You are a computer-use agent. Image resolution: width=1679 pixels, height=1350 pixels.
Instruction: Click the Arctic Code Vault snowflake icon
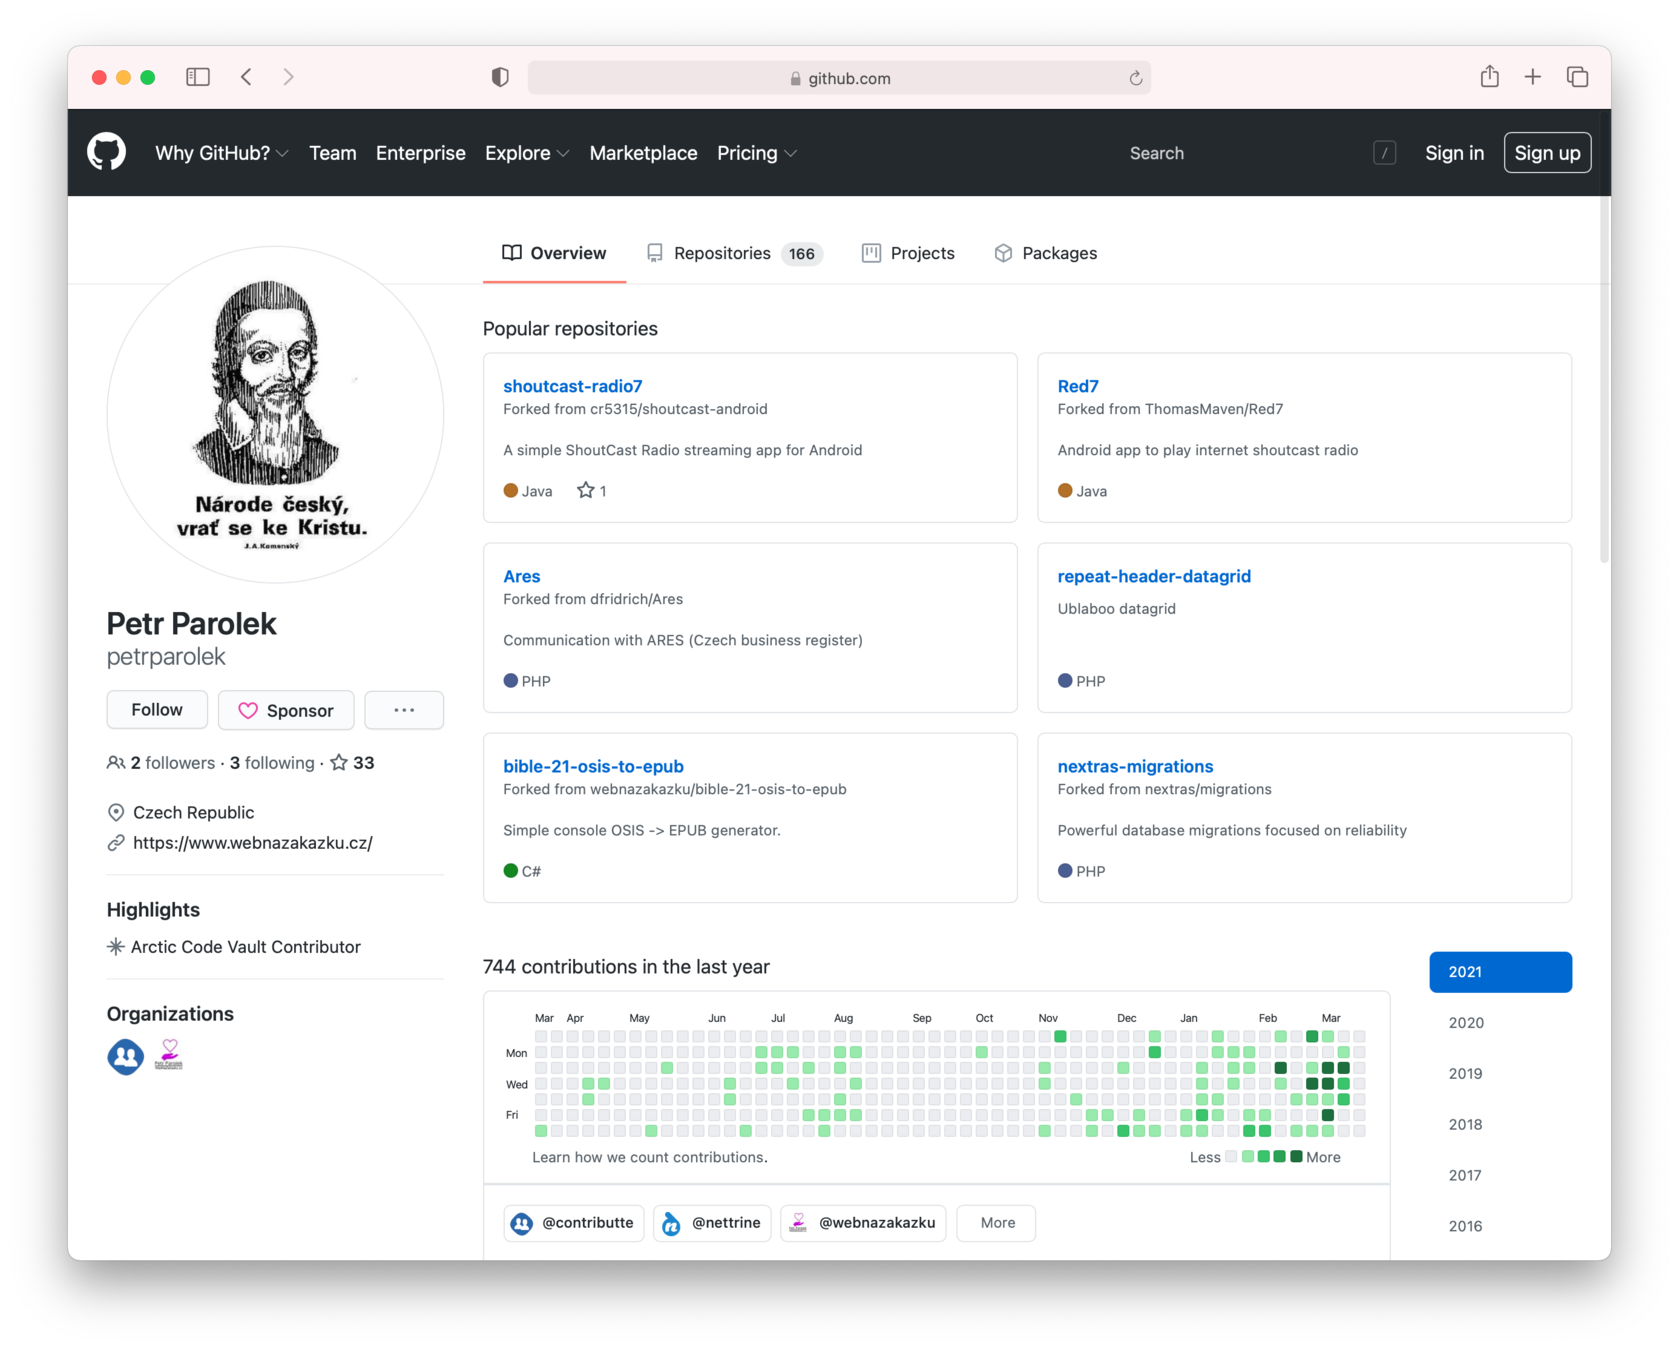[x=116, y=946]
